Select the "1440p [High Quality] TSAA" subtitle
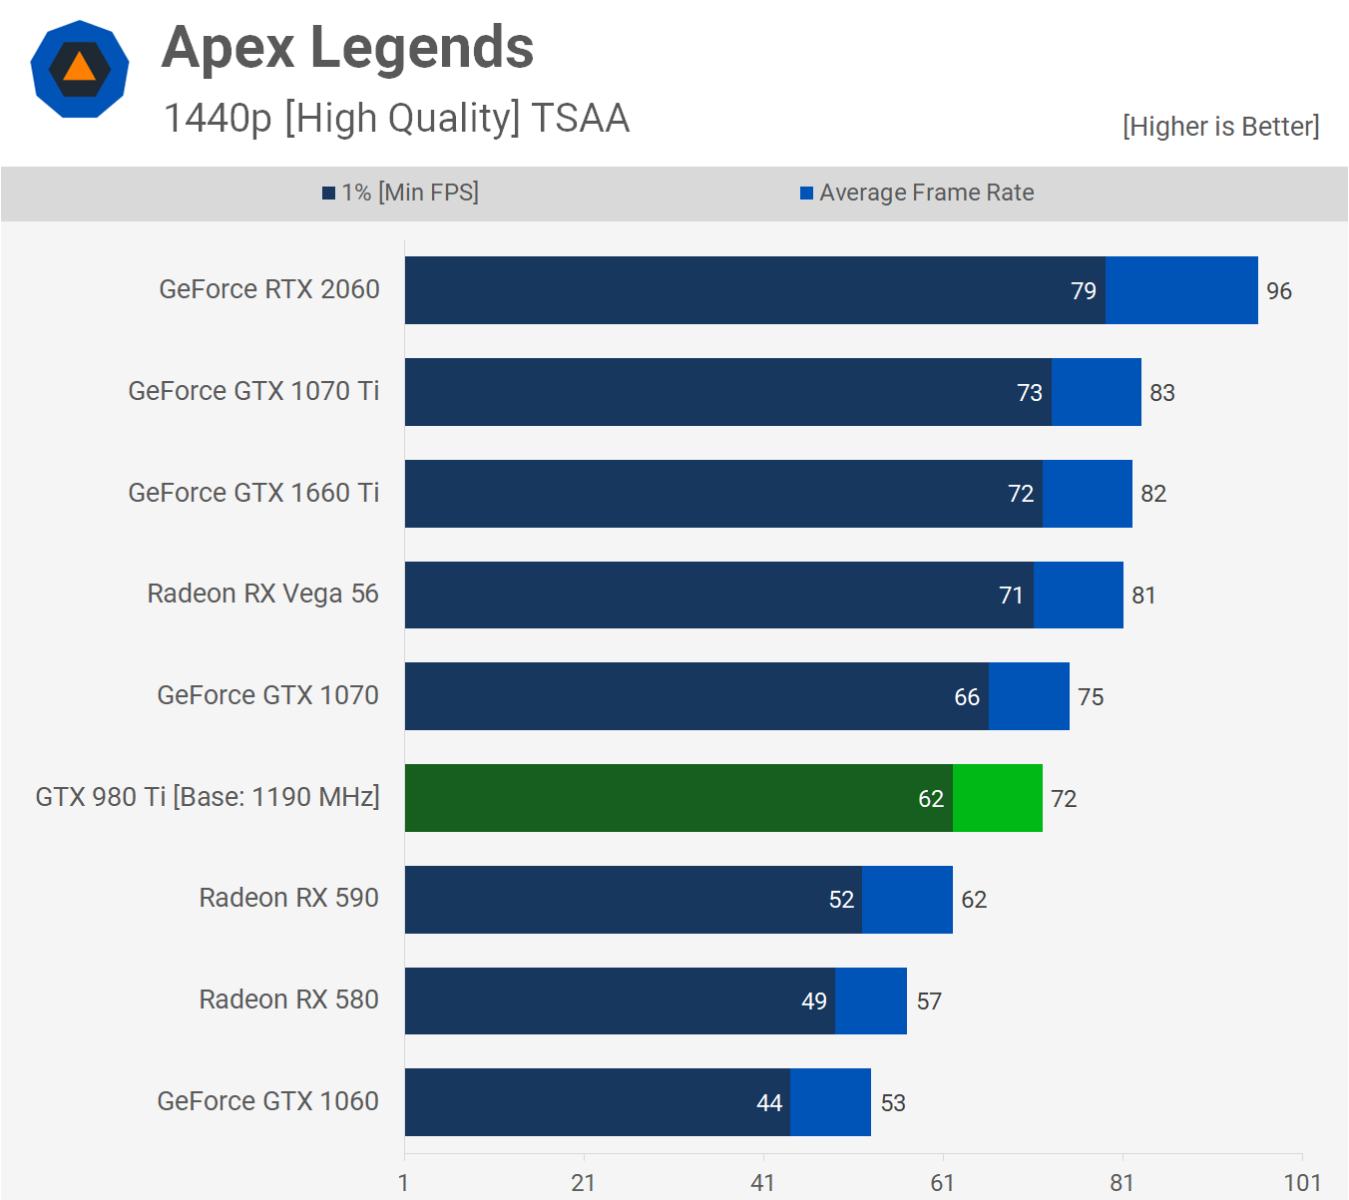 [396, 118]
